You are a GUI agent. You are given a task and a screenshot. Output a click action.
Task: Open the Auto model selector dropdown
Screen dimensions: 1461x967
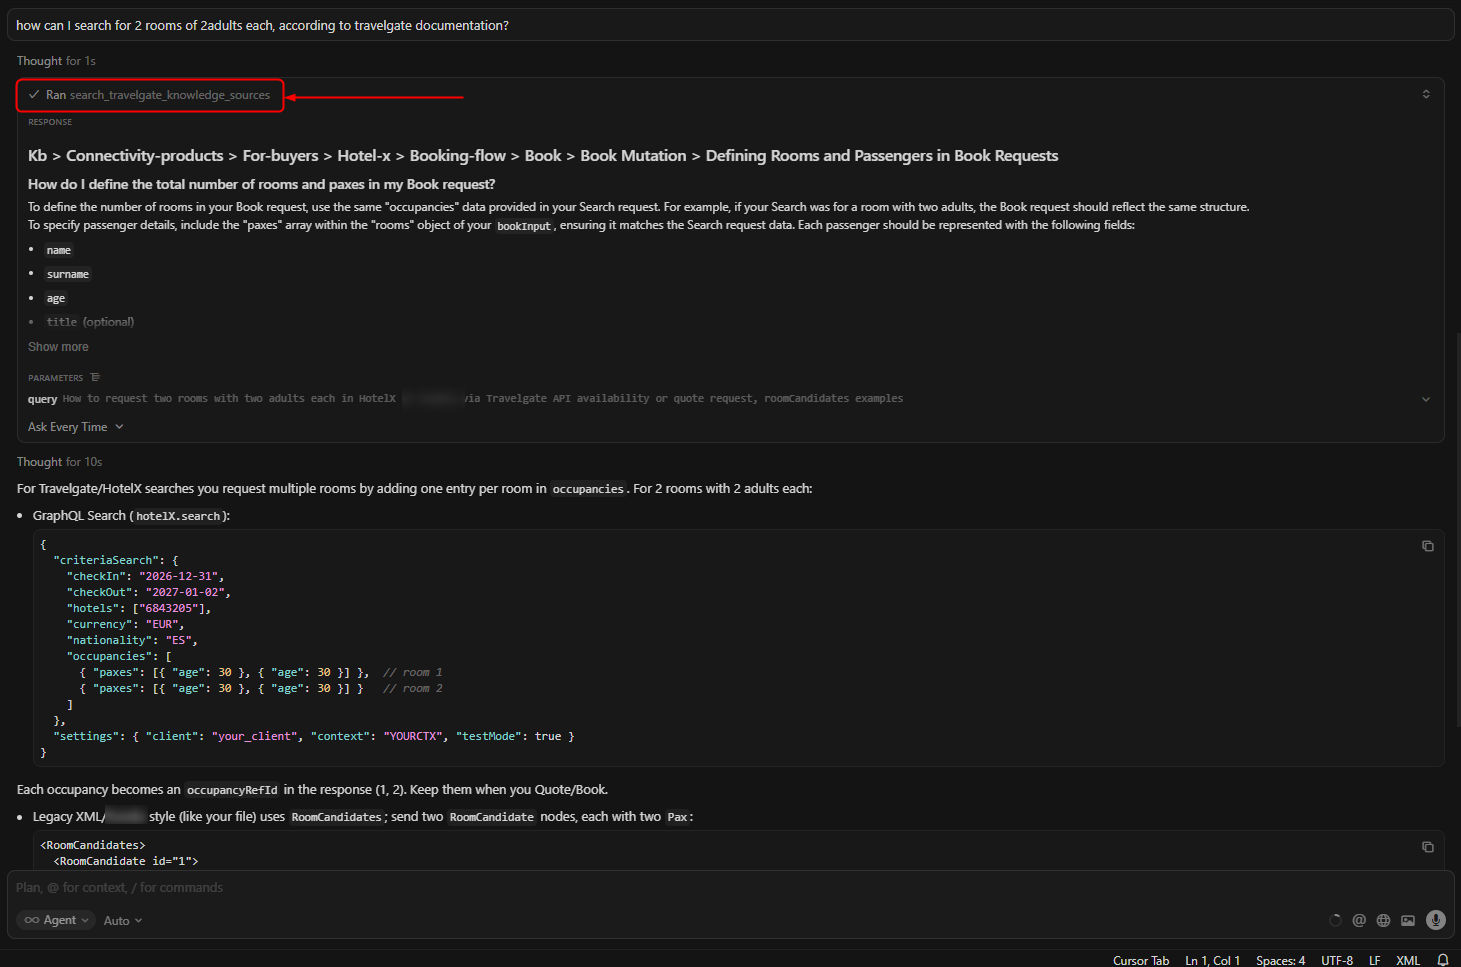tap(123, 921)
